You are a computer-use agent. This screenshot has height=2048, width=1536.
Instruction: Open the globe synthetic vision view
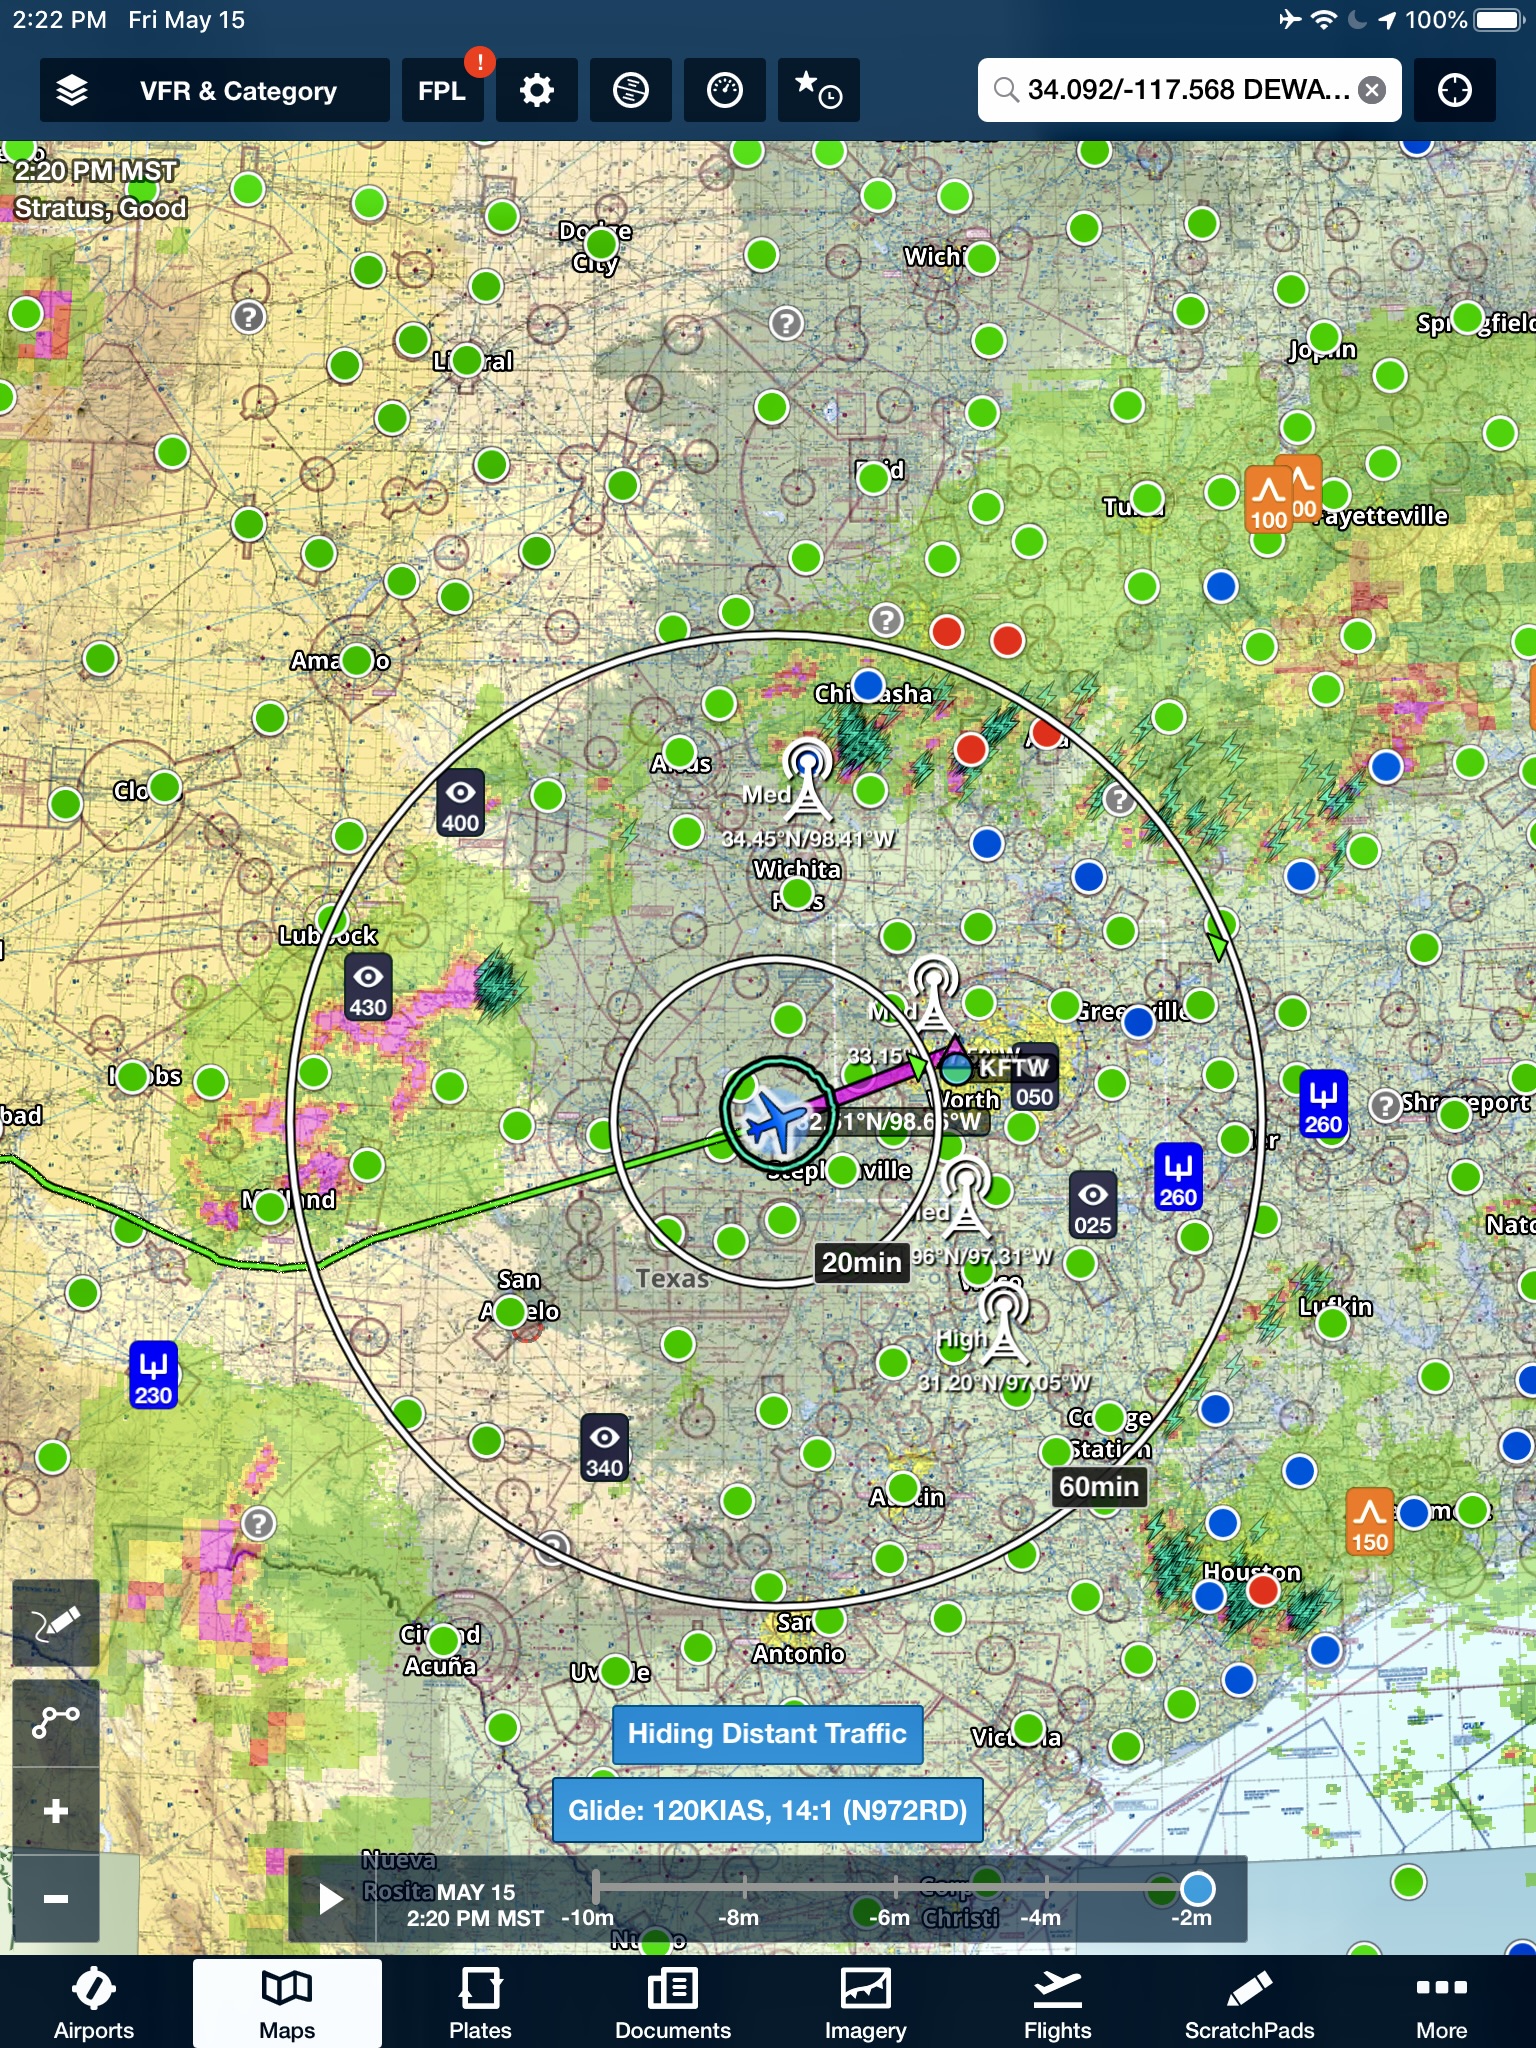click(x=630, y=91)
